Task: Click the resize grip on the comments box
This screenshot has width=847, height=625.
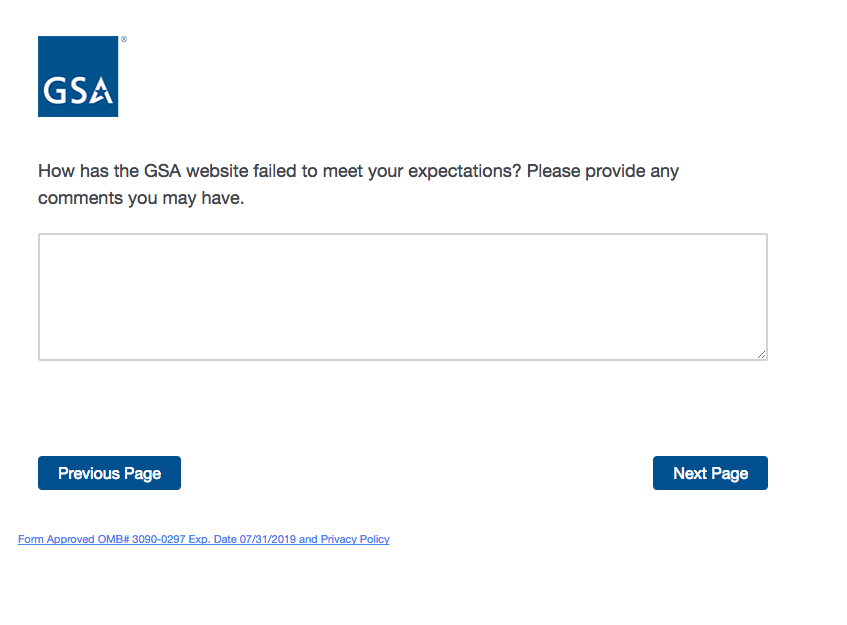Action: pos(761,353)
